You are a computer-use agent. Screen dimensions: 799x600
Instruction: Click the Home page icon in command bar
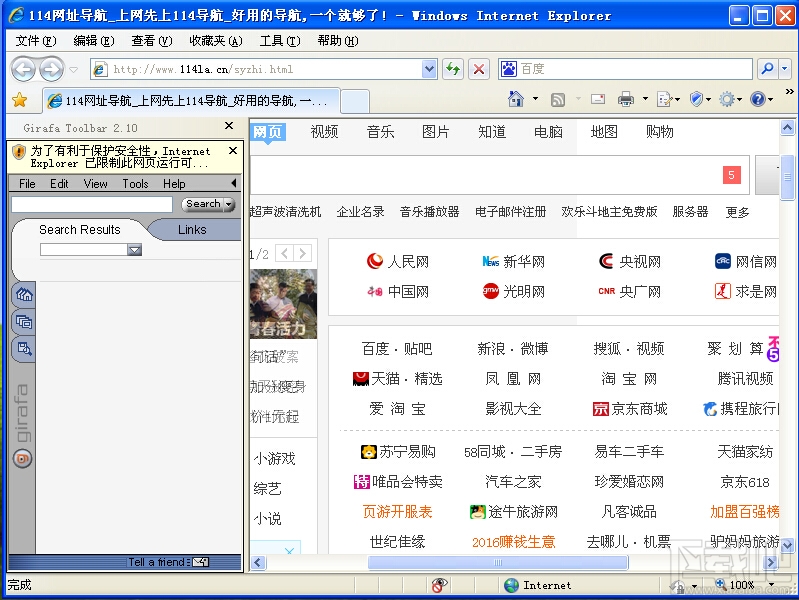(516, 99)
